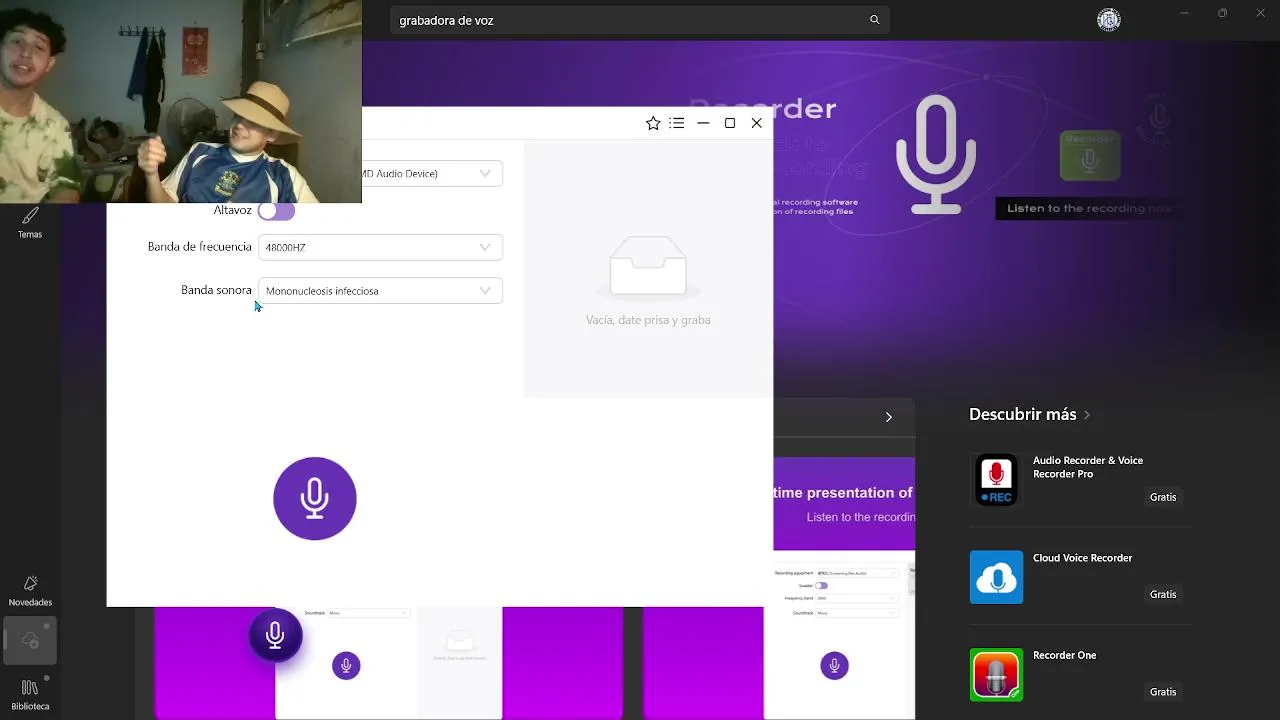Screen dimensions: 1280x720
Task: Open the Temas brush icon in sidebar
Action: coord(30,222)
